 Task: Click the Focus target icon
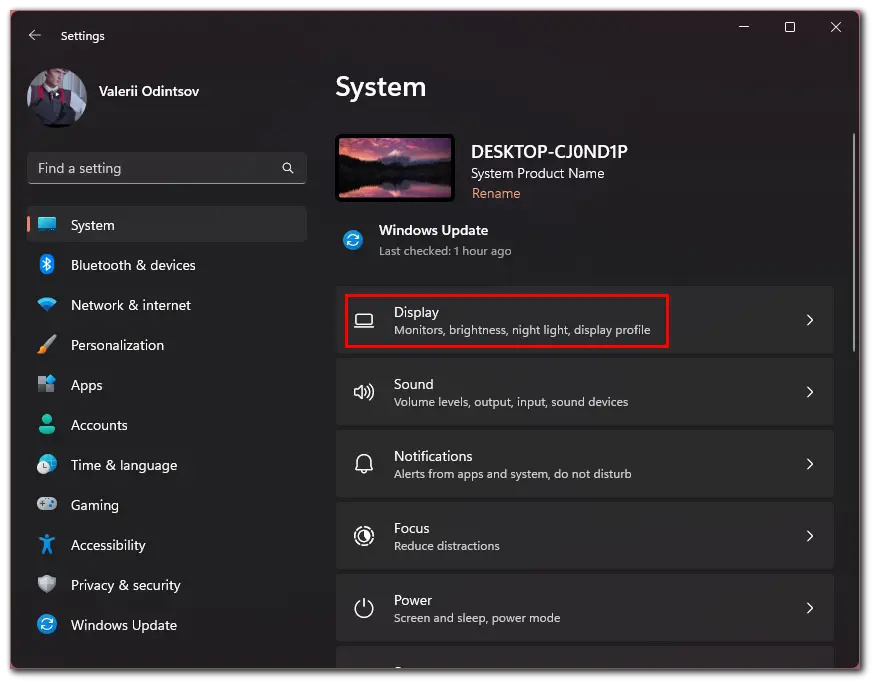[x=364, y=536]
